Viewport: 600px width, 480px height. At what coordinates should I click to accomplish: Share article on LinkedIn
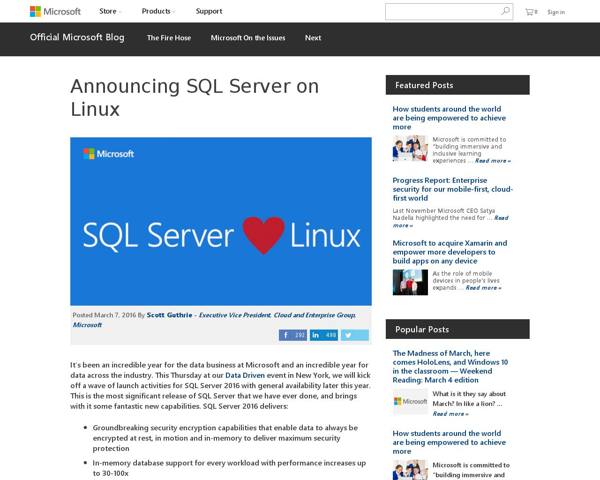click(324, 335)
